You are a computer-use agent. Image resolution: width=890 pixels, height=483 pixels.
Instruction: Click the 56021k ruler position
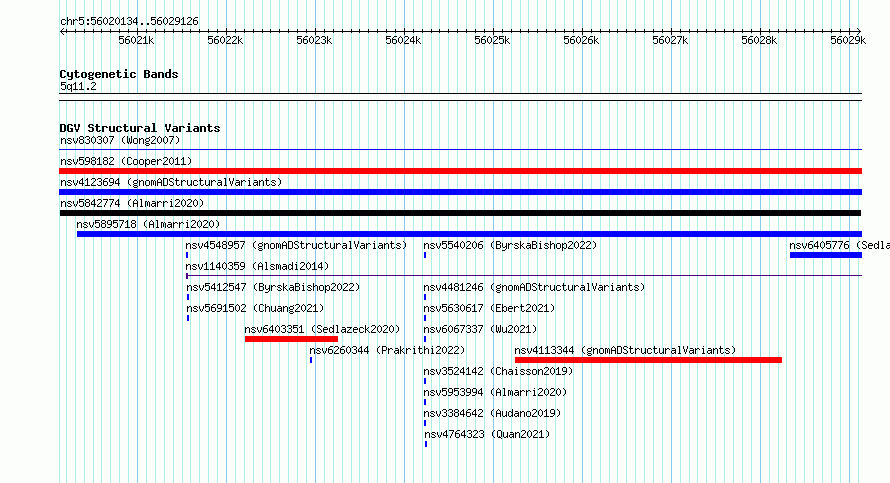point(136,40)
